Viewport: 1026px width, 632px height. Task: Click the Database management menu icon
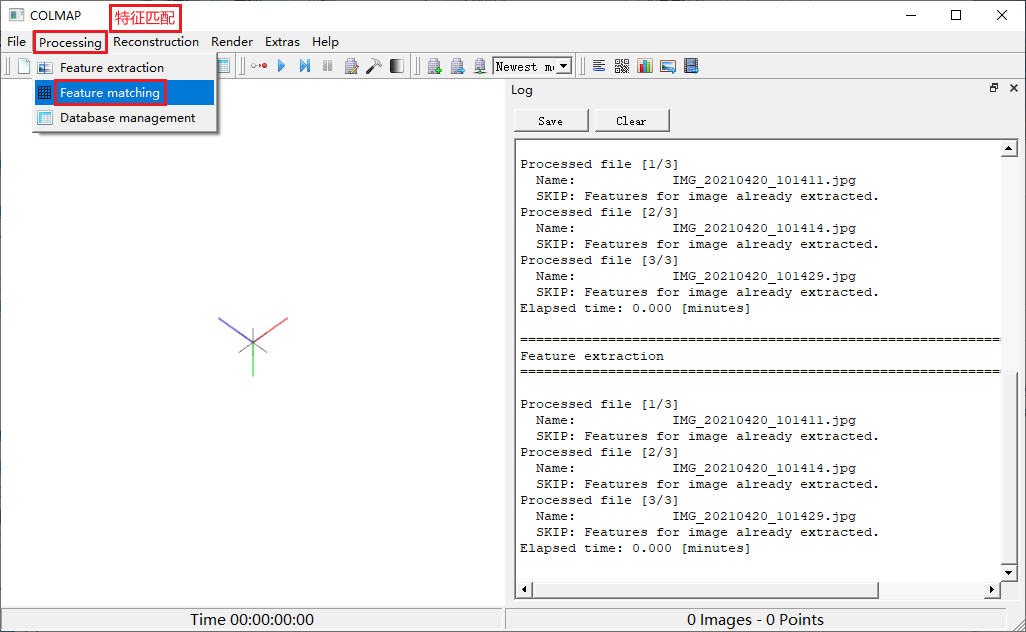coord(45,118)
